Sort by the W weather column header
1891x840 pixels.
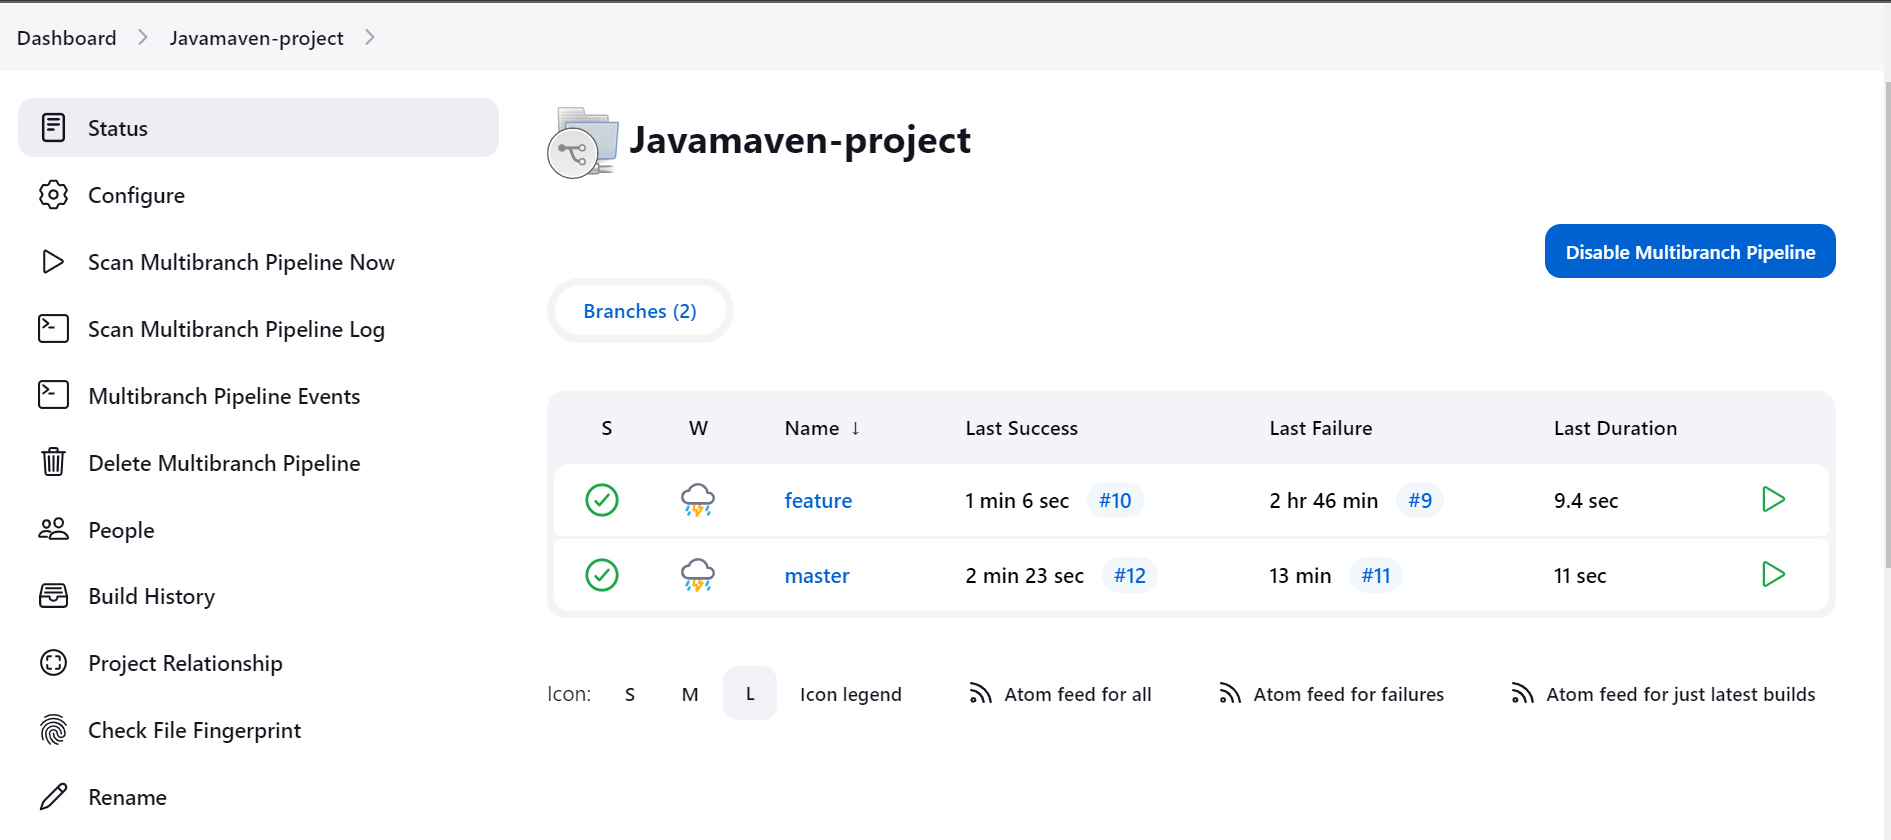(x=698, y=428)
